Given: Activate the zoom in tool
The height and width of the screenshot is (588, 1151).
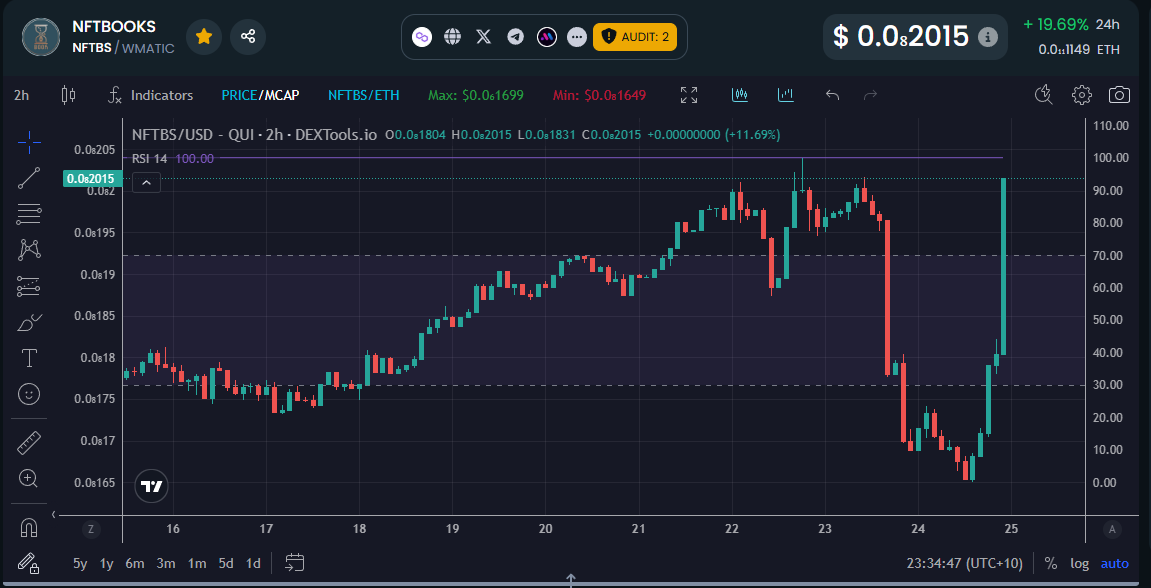Looking at the screenshot, I should [x=29, y=479].
